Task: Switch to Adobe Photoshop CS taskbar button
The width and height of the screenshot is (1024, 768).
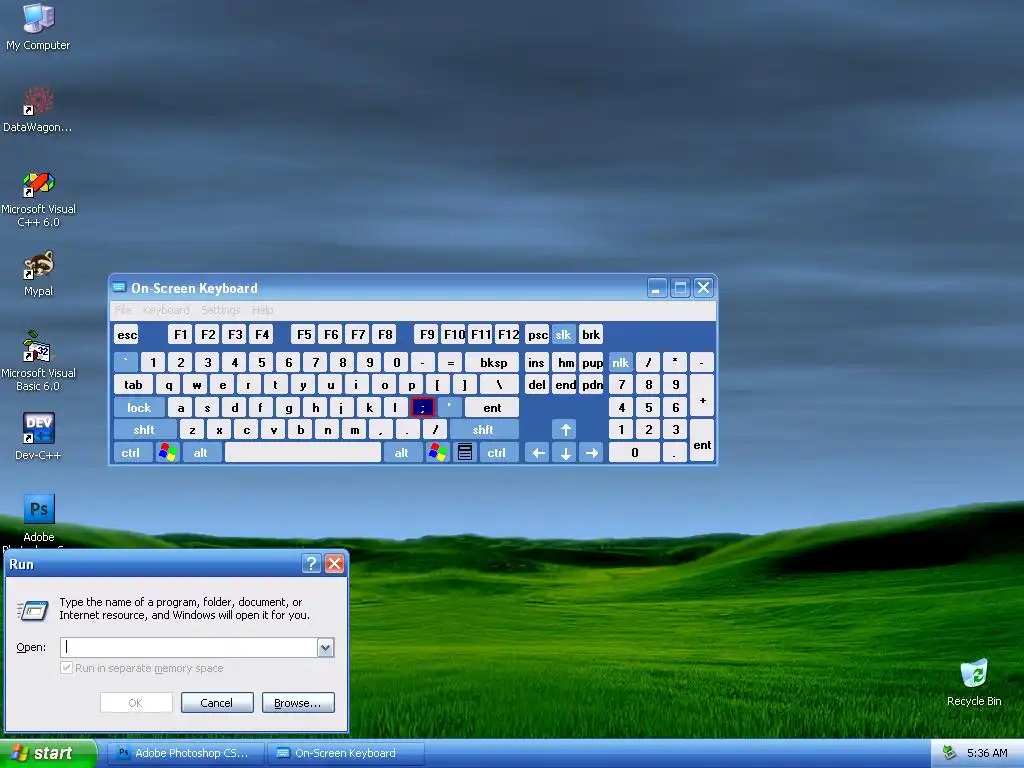Action: (185, 753)
